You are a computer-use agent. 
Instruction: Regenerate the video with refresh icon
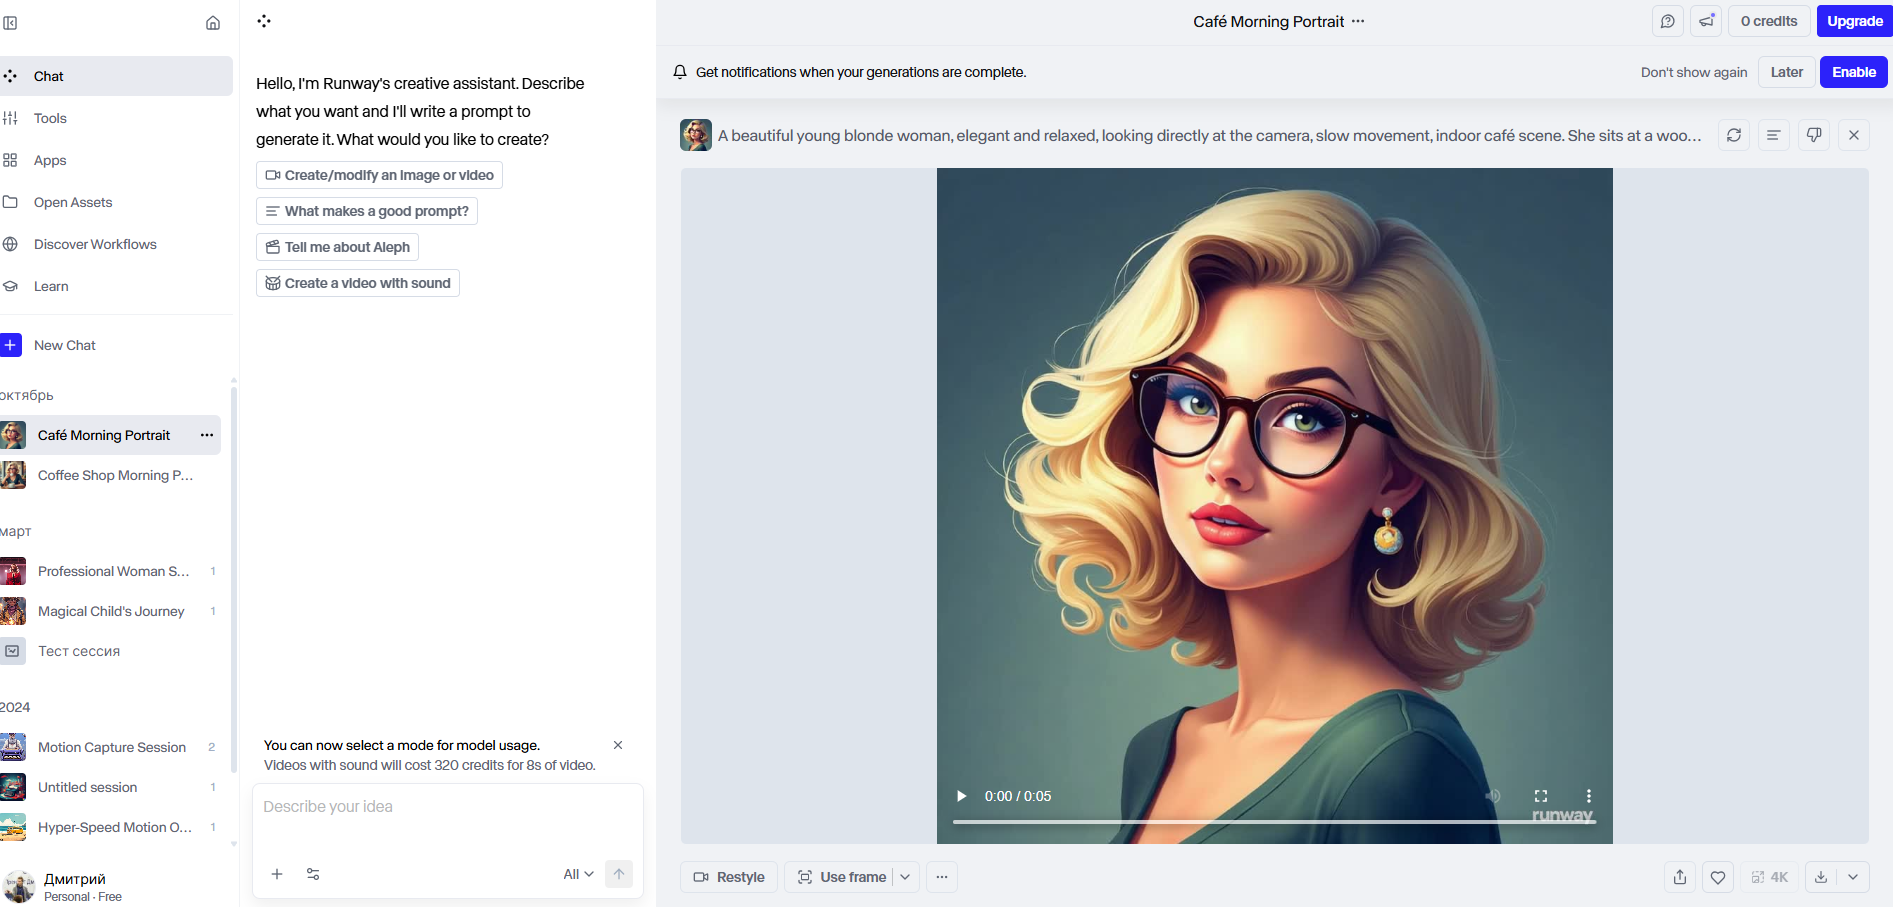(1734, 135)
